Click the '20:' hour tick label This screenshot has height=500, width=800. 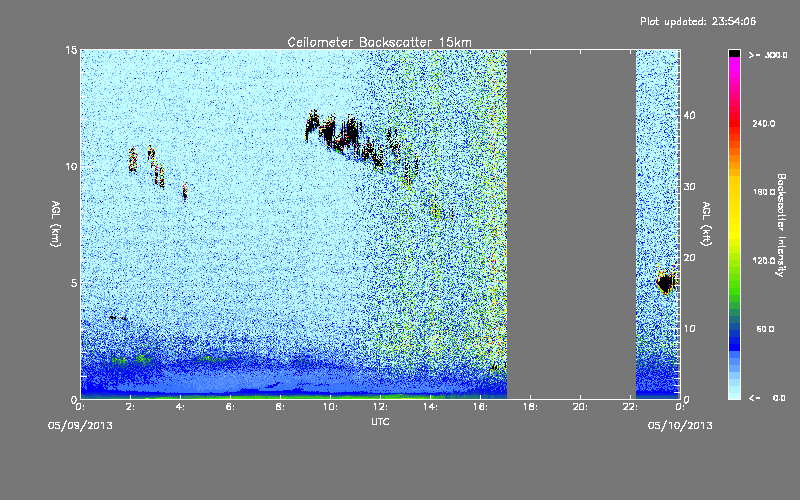(x=580, y=407)
